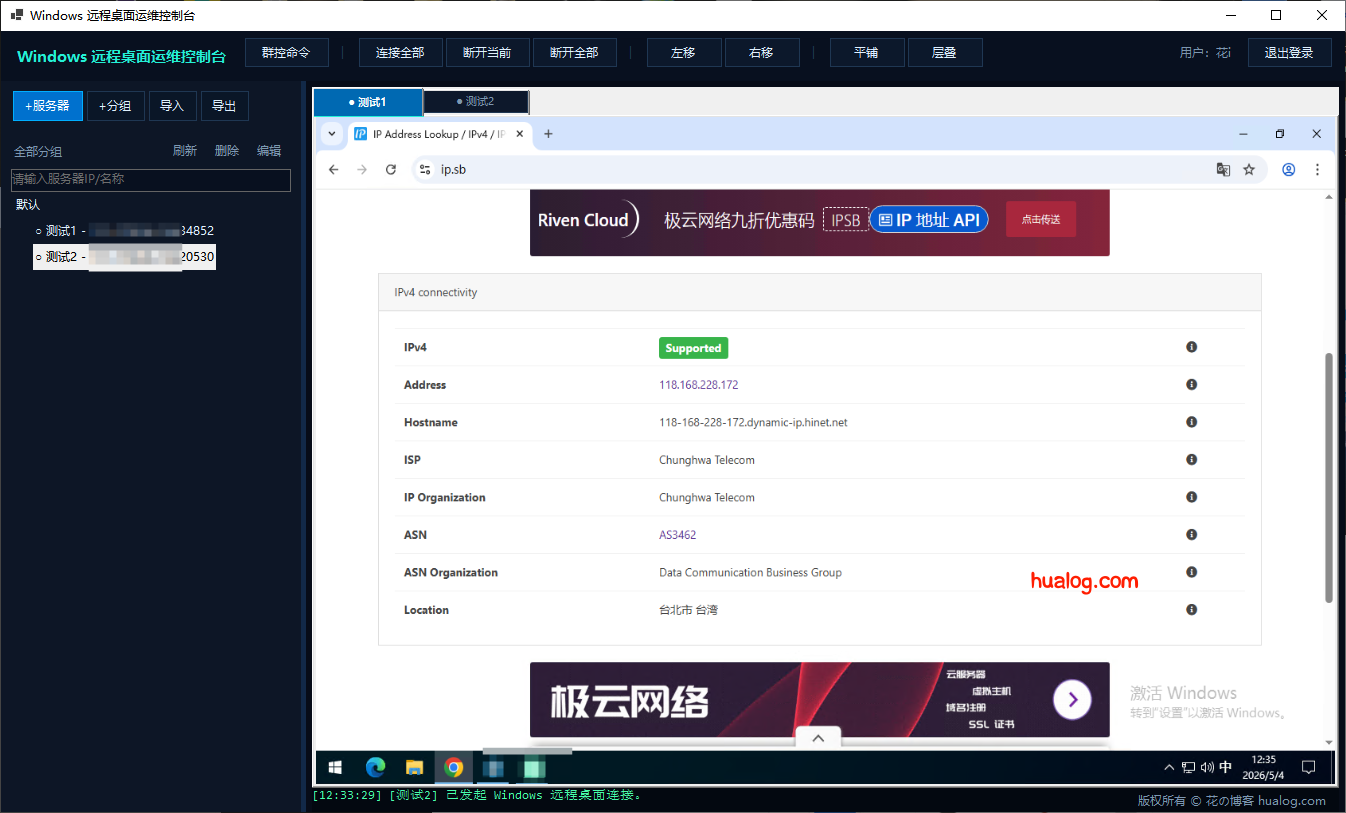Select server 测试1 in the list
1346x813 pixels.
(125, 231)
